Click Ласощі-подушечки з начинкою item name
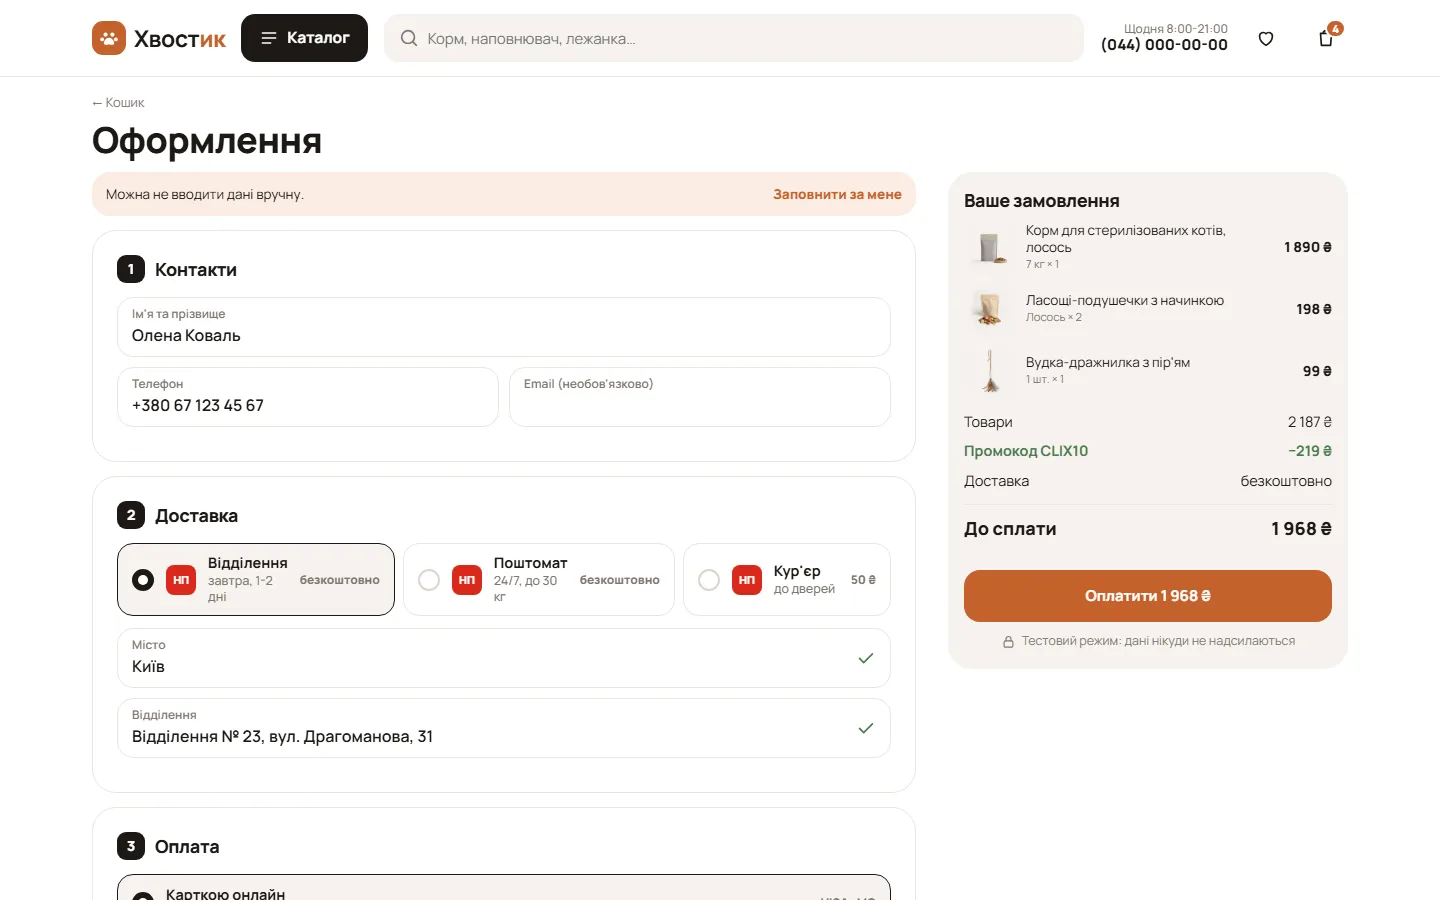 click(1125, 301)
